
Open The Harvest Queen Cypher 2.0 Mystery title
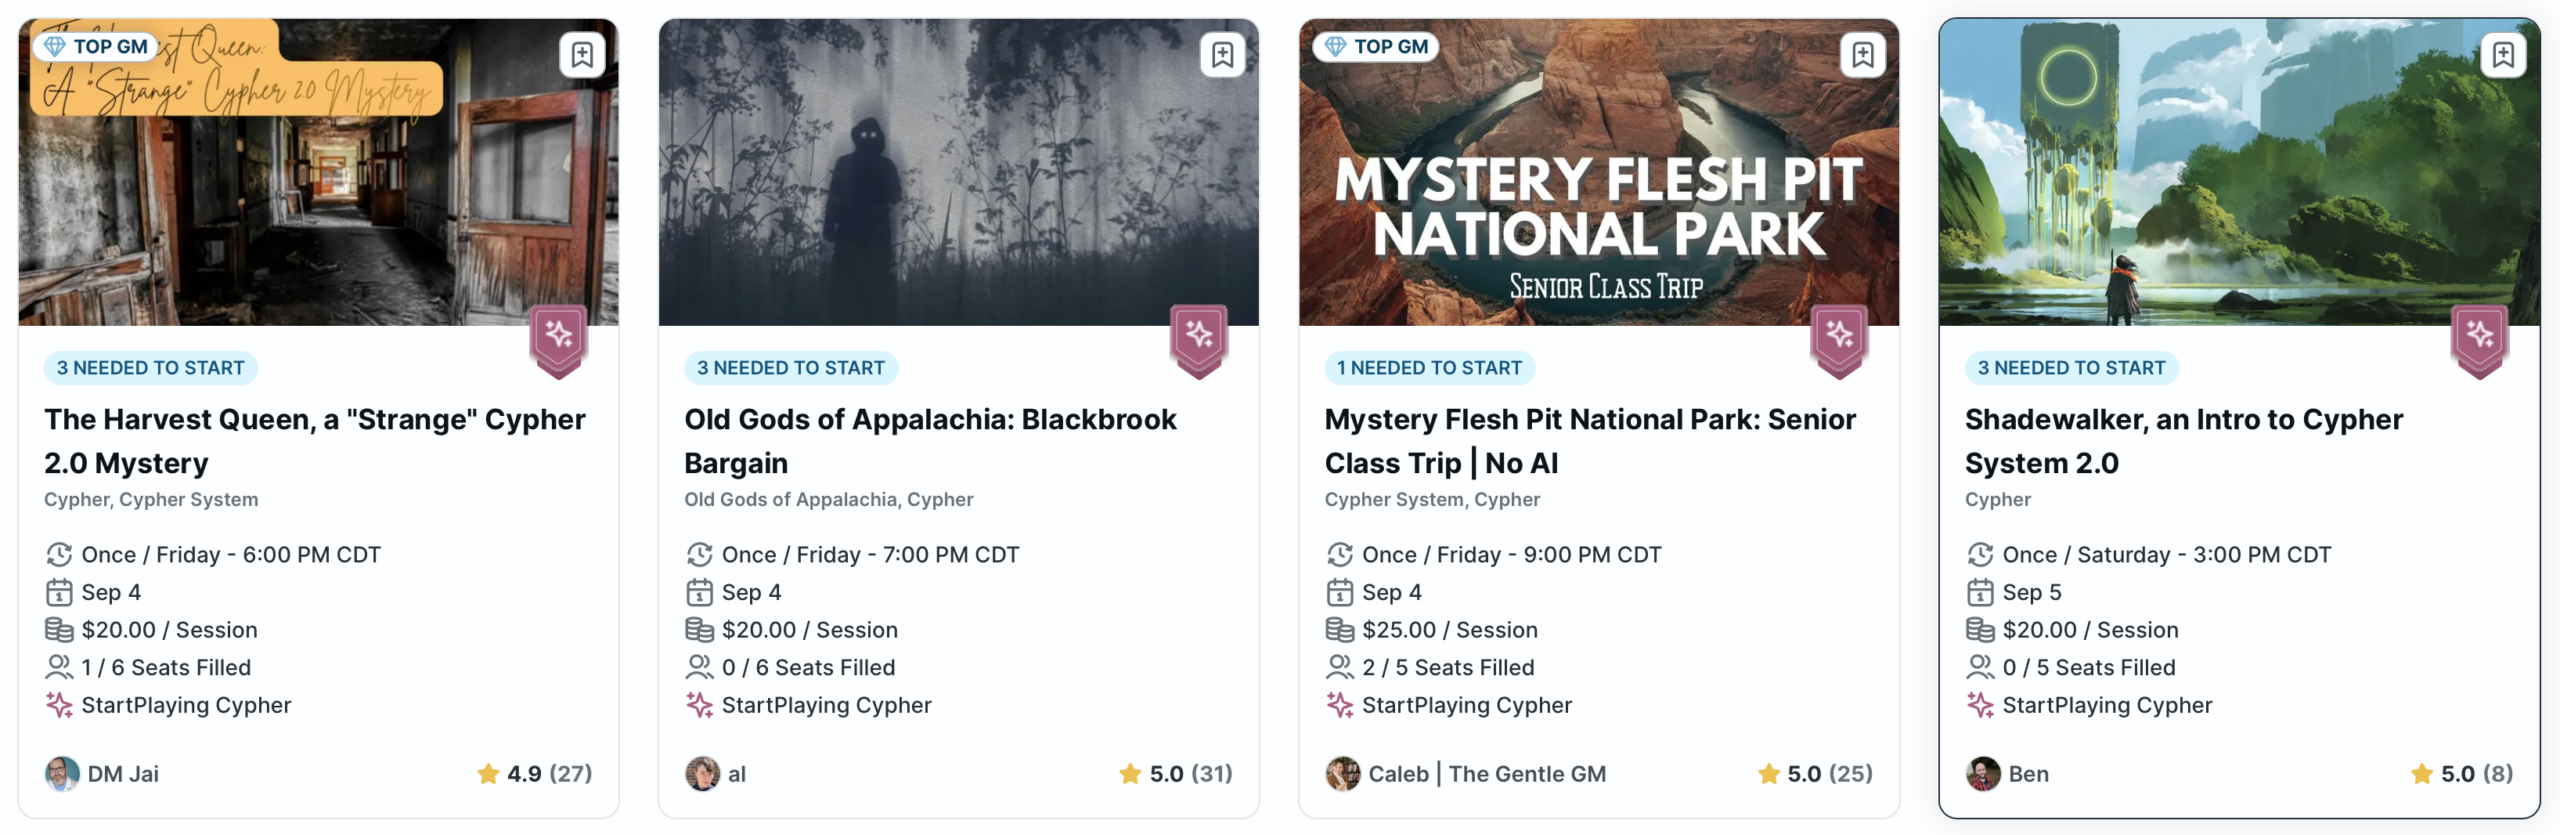tap(315, 441)
